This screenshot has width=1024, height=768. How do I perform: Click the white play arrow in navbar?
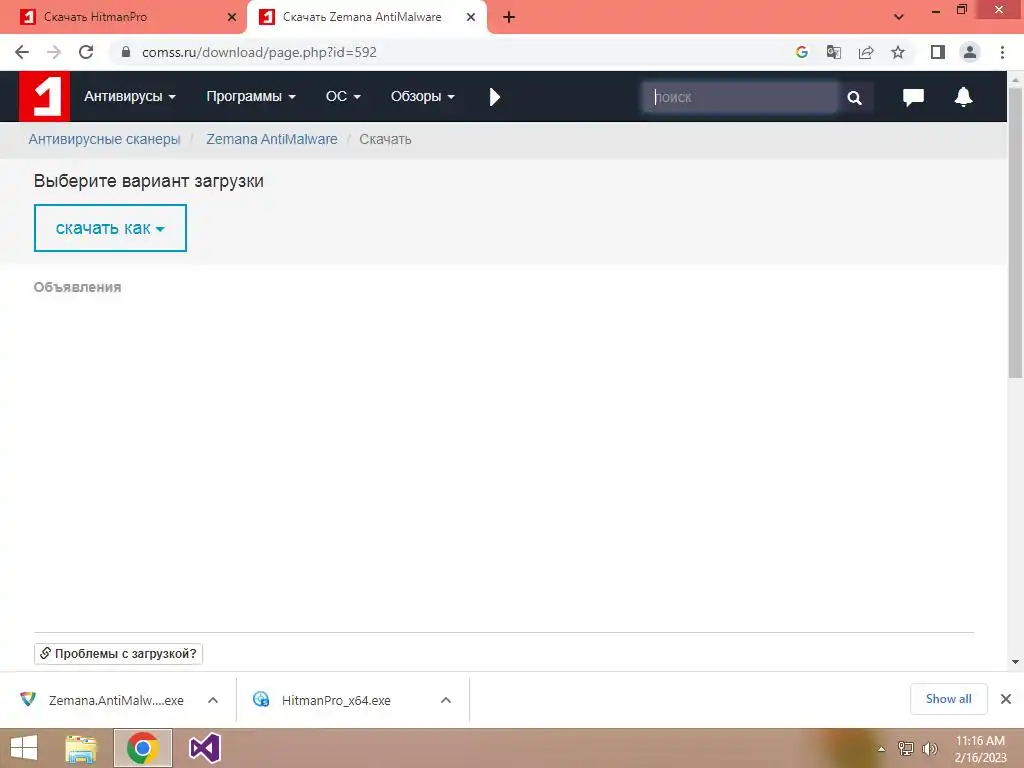coord(494,97)
